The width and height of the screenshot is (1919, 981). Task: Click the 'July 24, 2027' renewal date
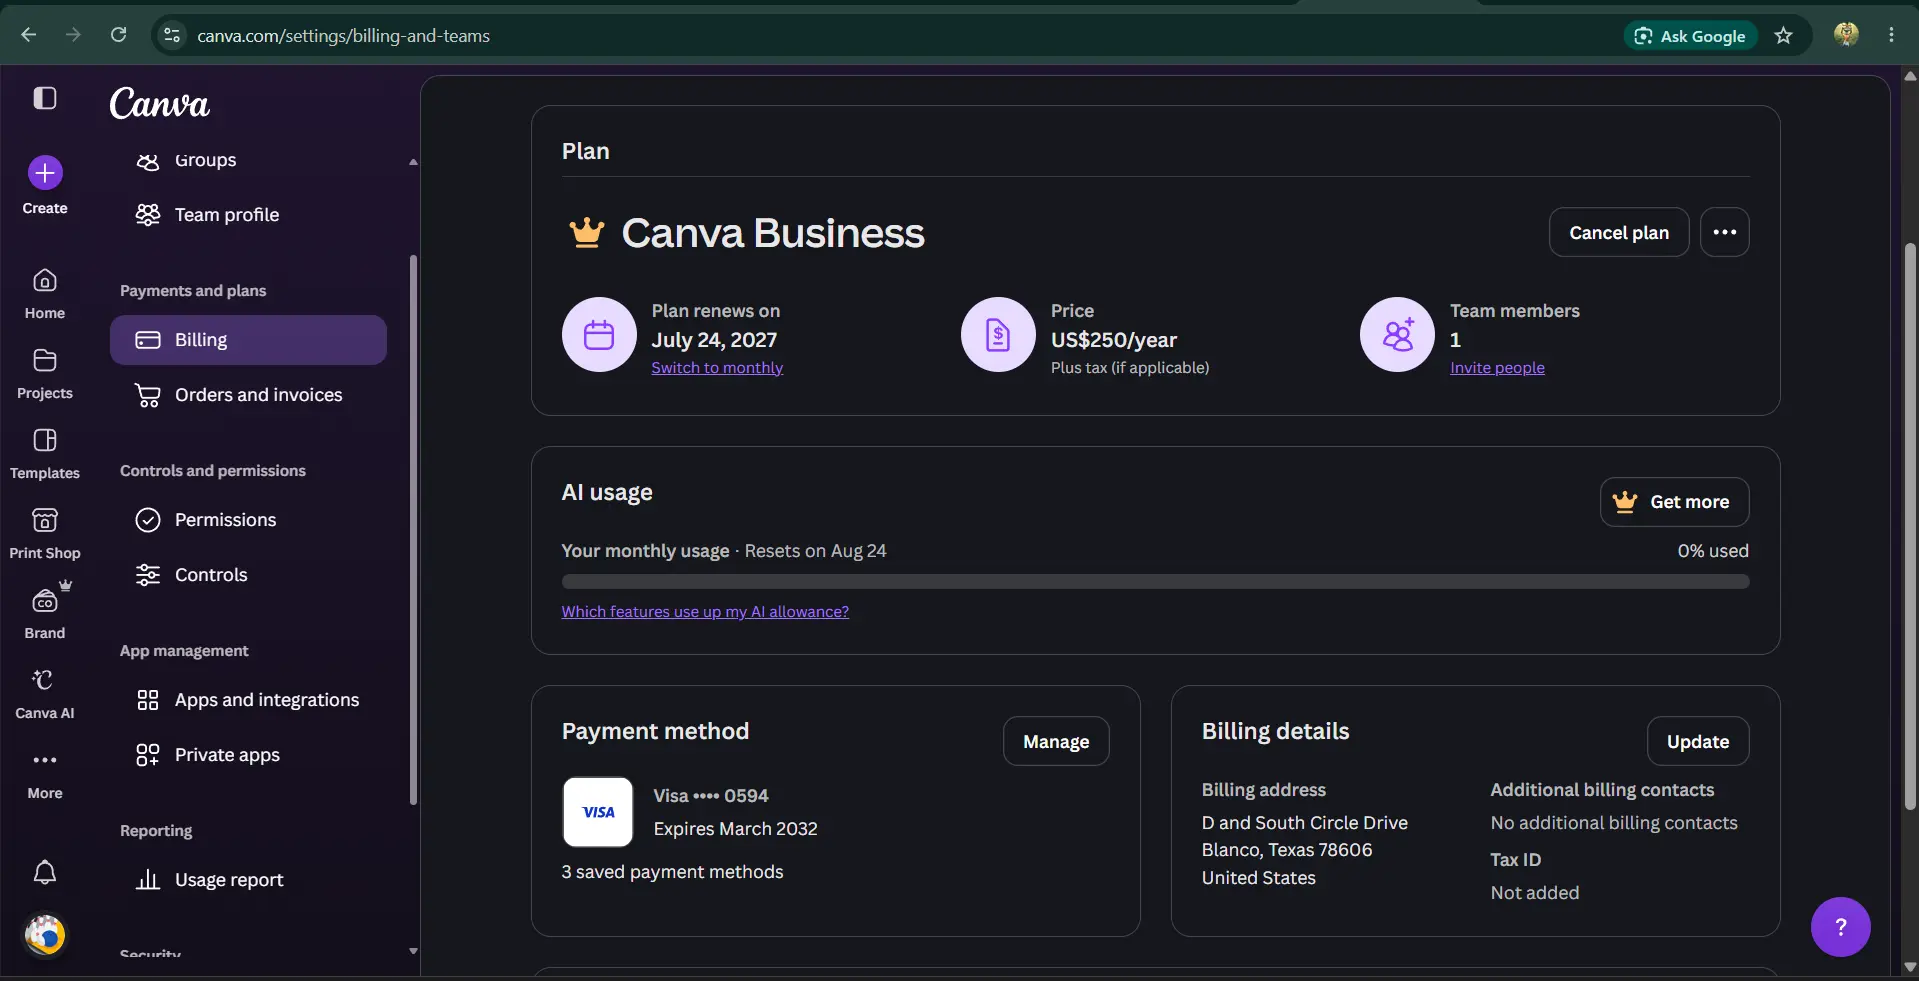(714, 340)
